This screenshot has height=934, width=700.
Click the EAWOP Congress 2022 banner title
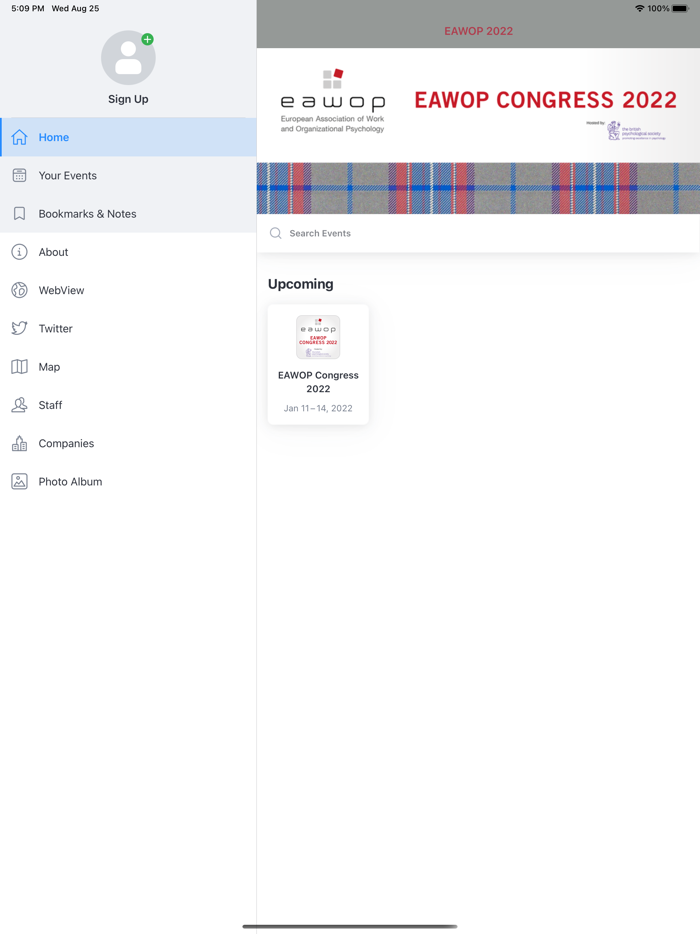click(x=546, y=100)
